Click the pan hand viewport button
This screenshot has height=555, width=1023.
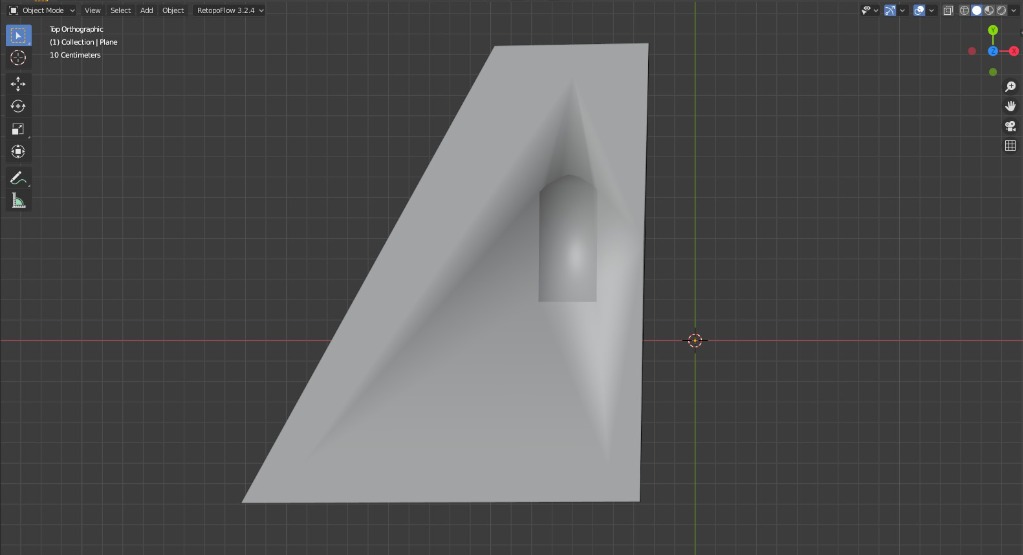1010,106
